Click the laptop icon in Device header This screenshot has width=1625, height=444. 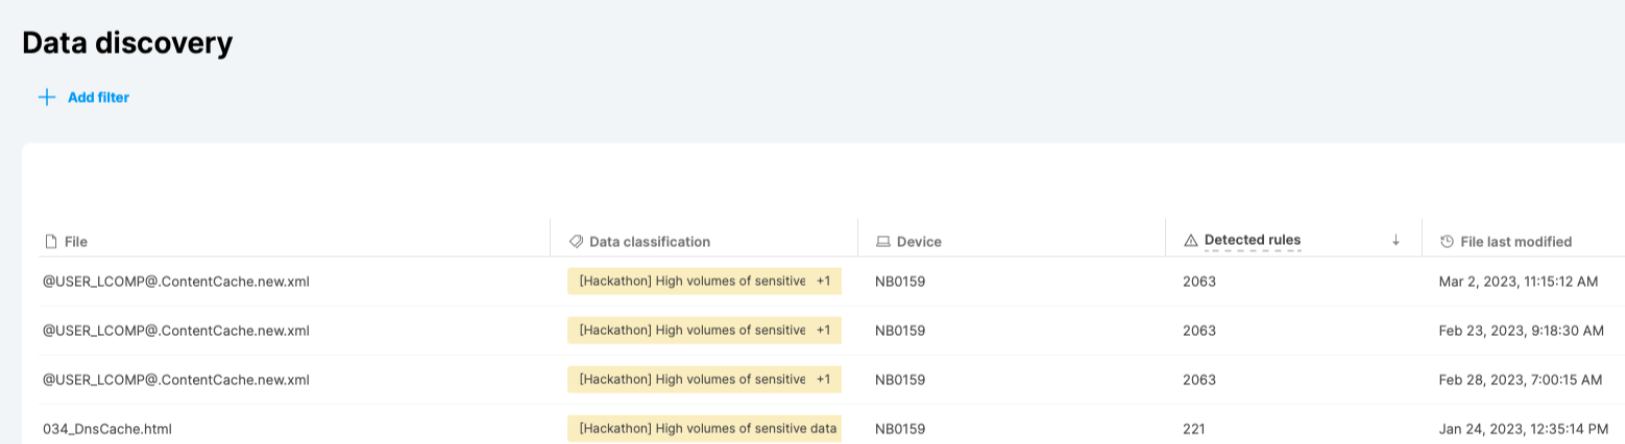(x=883, y=242)
